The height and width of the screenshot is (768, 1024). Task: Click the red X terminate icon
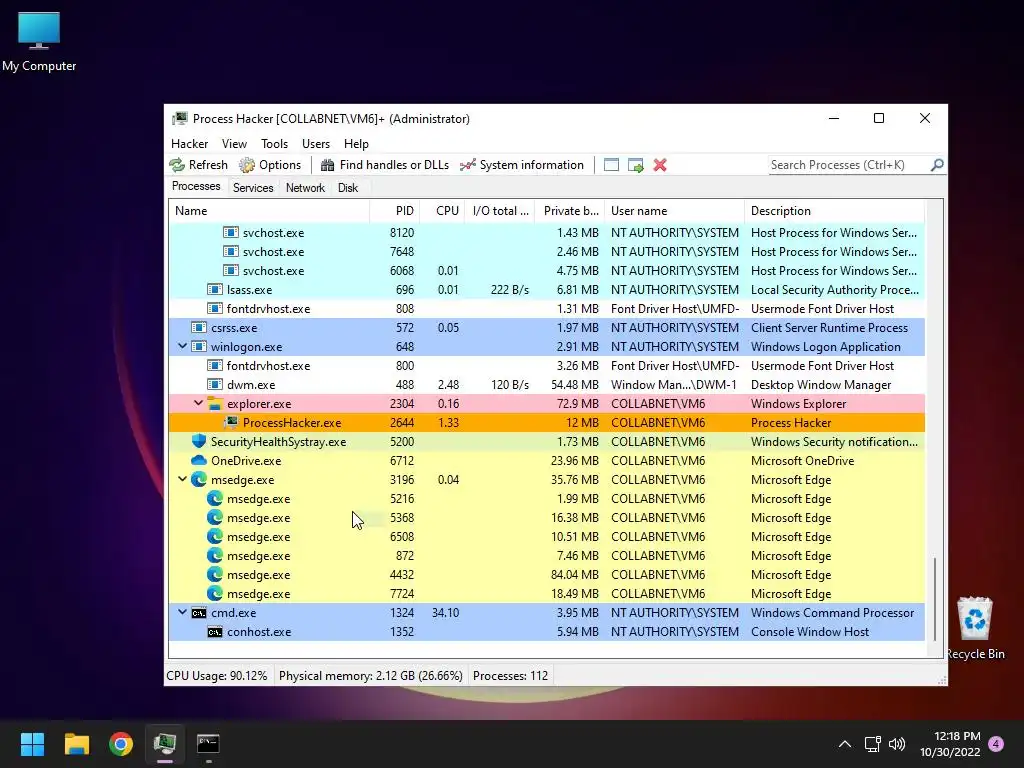660,165
